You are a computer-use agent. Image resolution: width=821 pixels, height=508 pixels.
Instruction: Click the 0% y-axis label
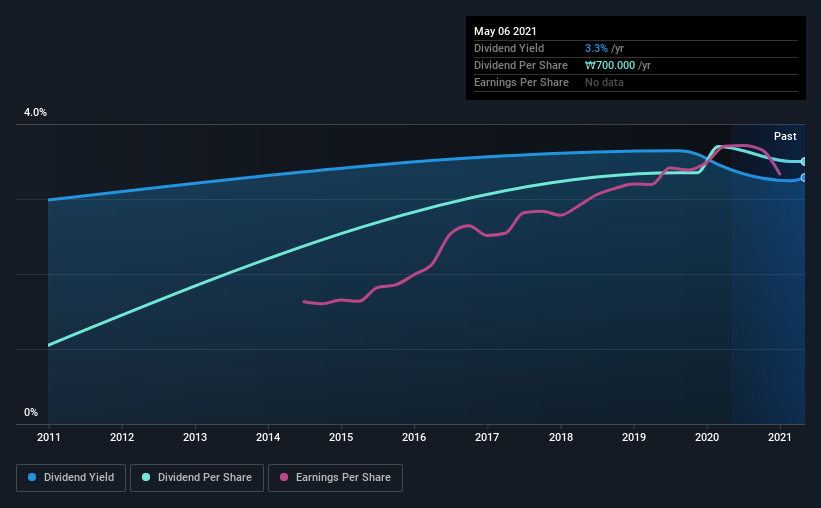31,412
